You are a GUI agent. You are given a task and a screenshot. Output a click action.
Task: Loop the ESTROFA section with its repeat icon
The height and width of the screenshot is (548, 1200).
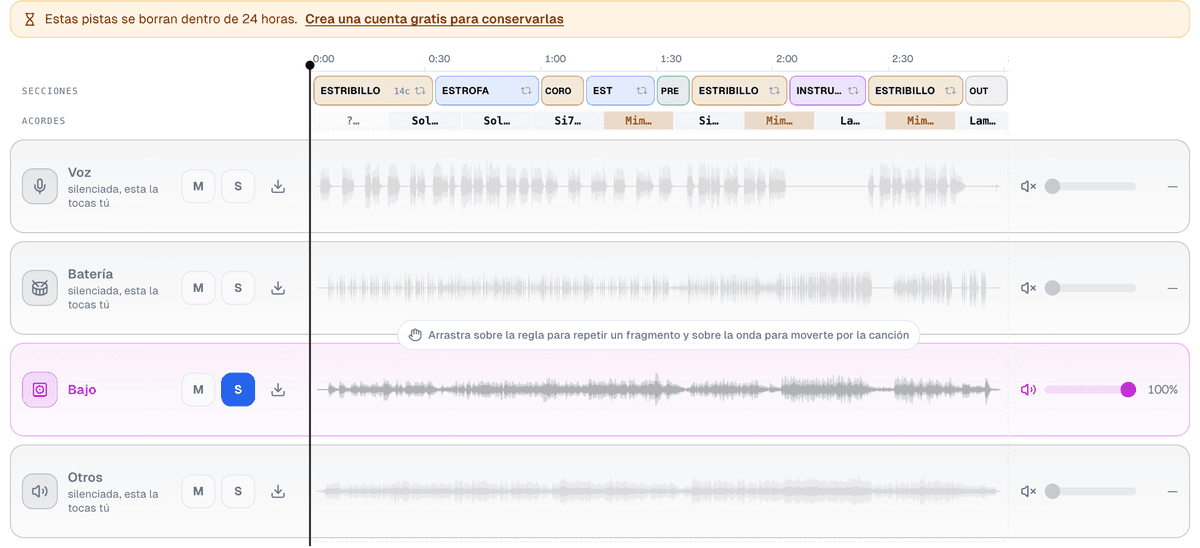[526, 91]
